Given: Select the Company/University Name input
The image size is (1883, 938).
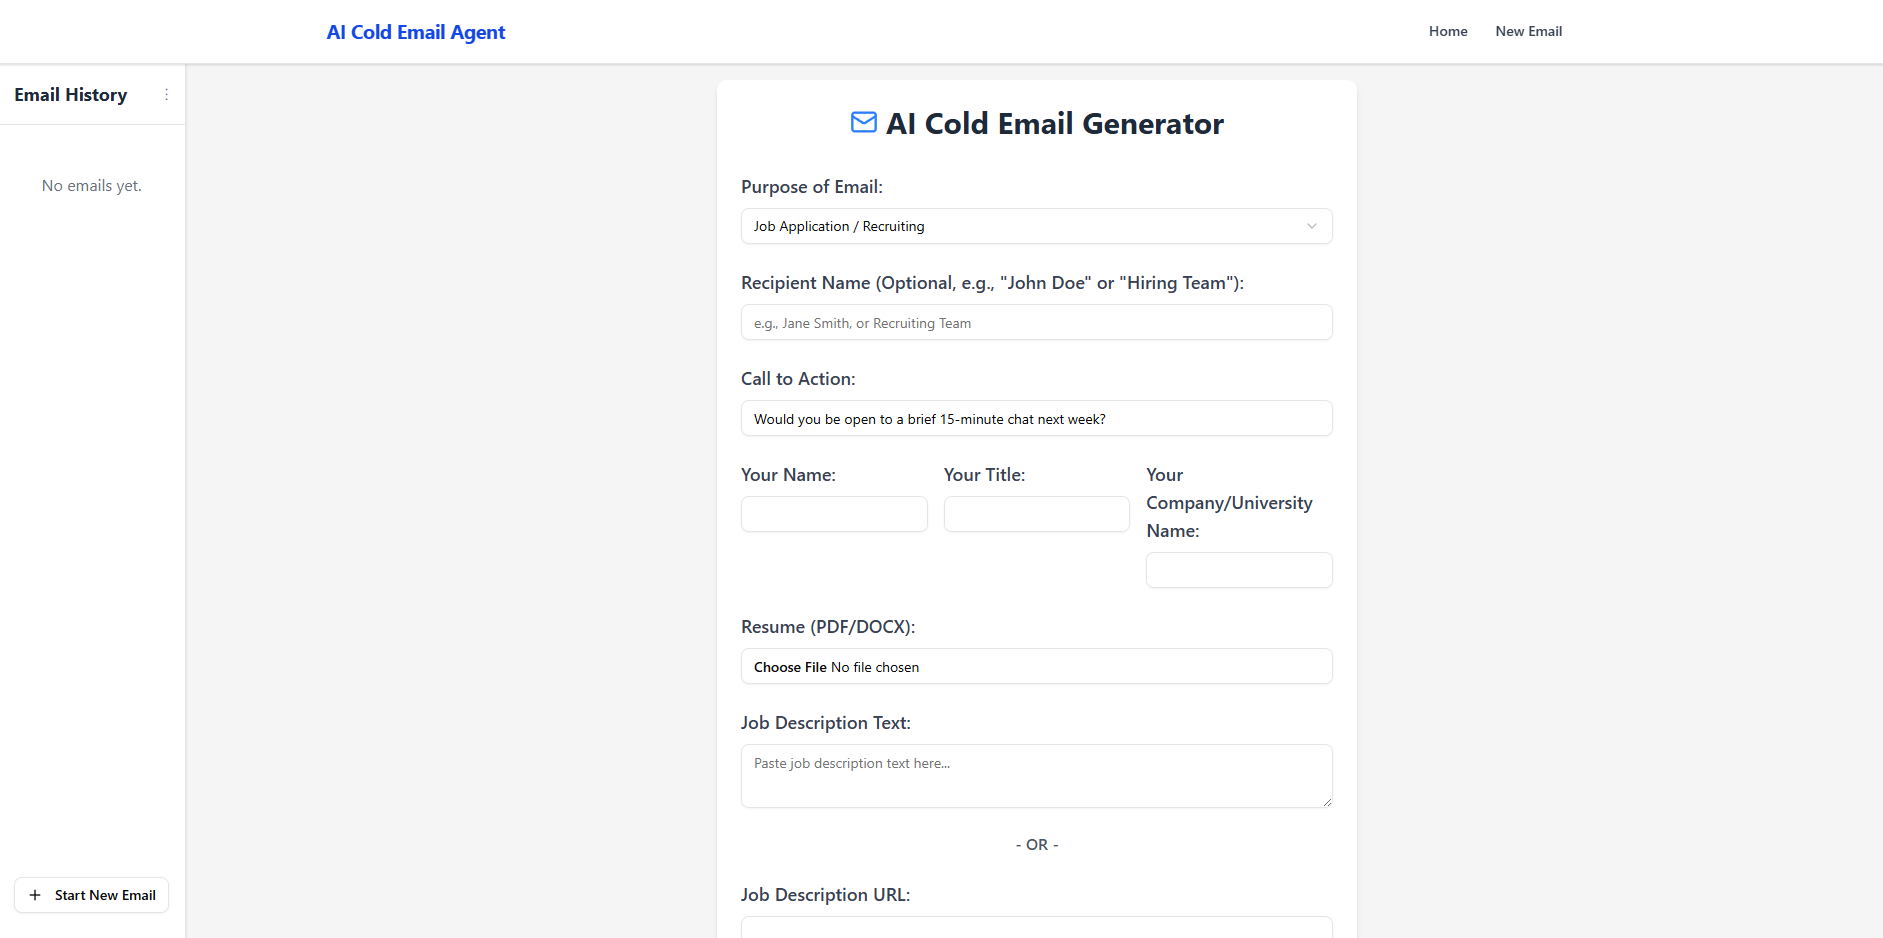Looking at the screenshot, I should tap(1239, 570).
